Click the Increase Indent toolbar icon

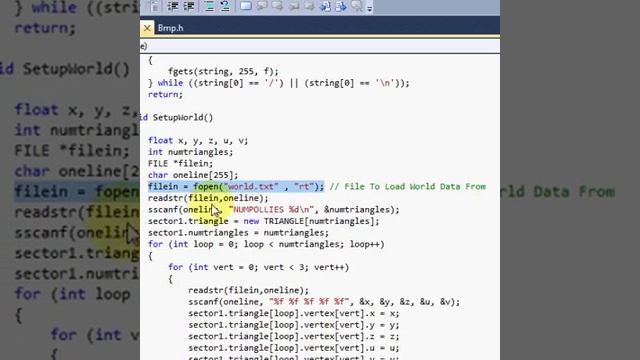[189, 6]
